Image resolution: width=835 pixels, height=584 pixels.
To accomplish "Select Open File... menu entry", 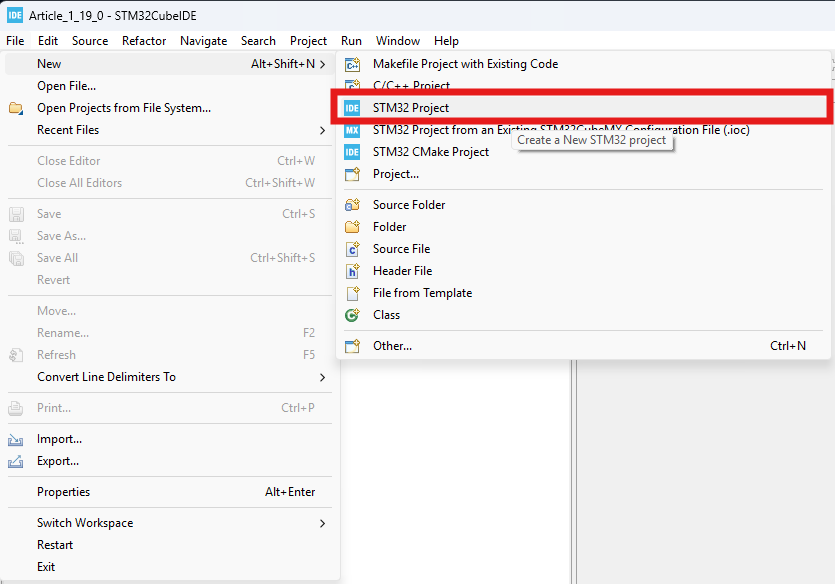I will click(x=66, y=86).
